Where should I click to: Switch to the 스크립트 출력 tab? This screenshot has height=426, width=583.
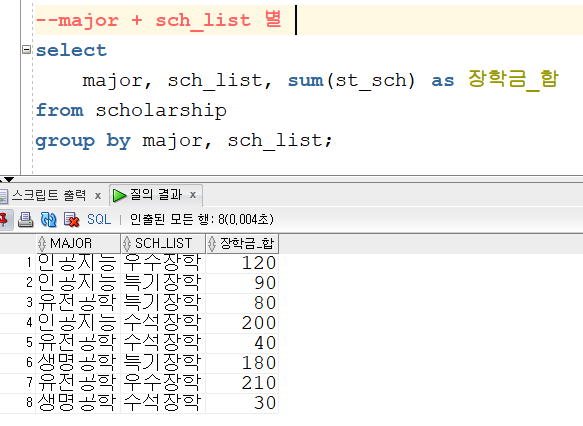[x=49, y=195]
